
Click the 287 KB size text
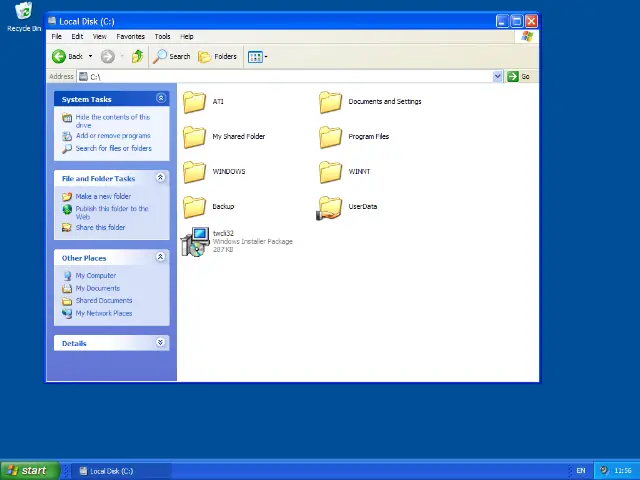[223, 249]
